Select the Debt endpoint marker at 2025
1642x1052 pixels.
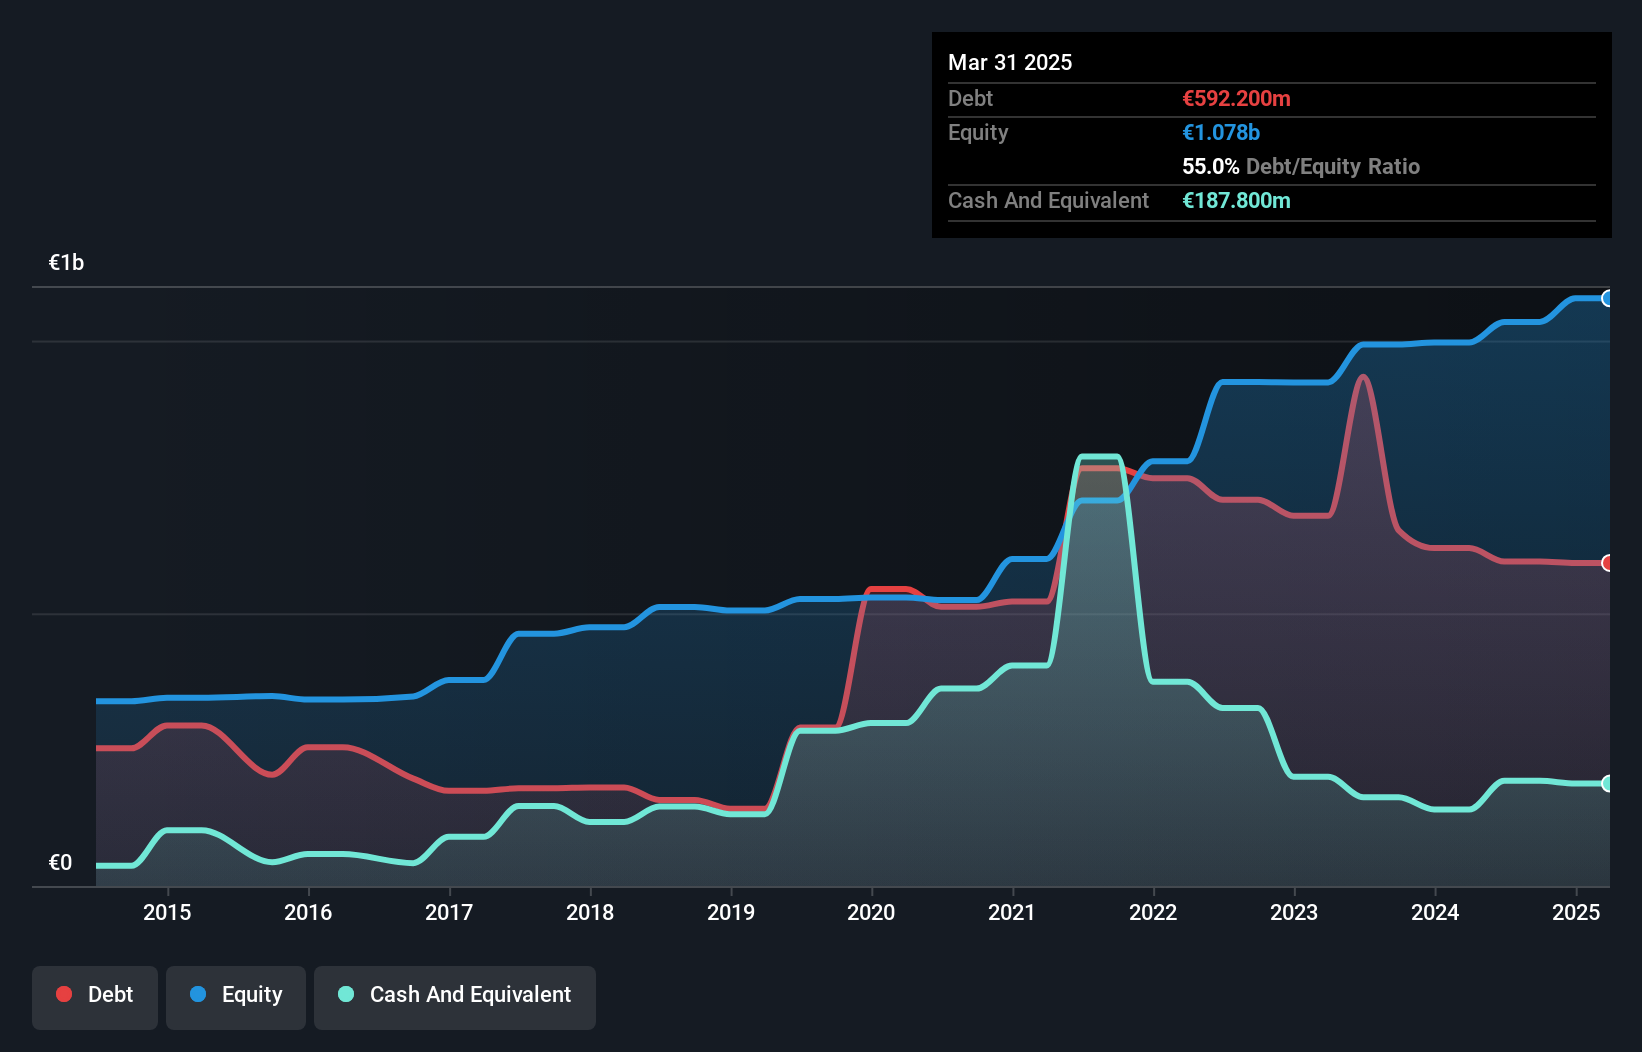pyautogui.click(x=1608, y=563)
